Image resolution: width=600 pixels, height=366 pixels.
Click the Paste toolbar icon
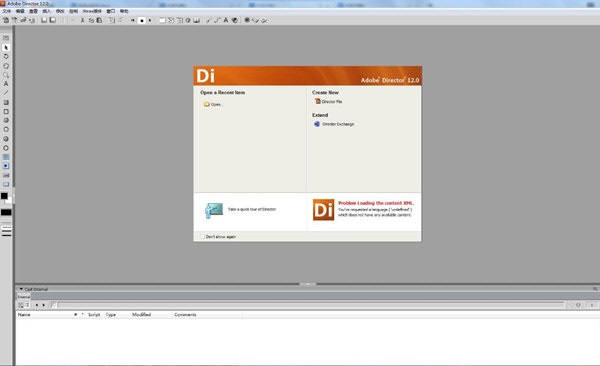point(99,20)
